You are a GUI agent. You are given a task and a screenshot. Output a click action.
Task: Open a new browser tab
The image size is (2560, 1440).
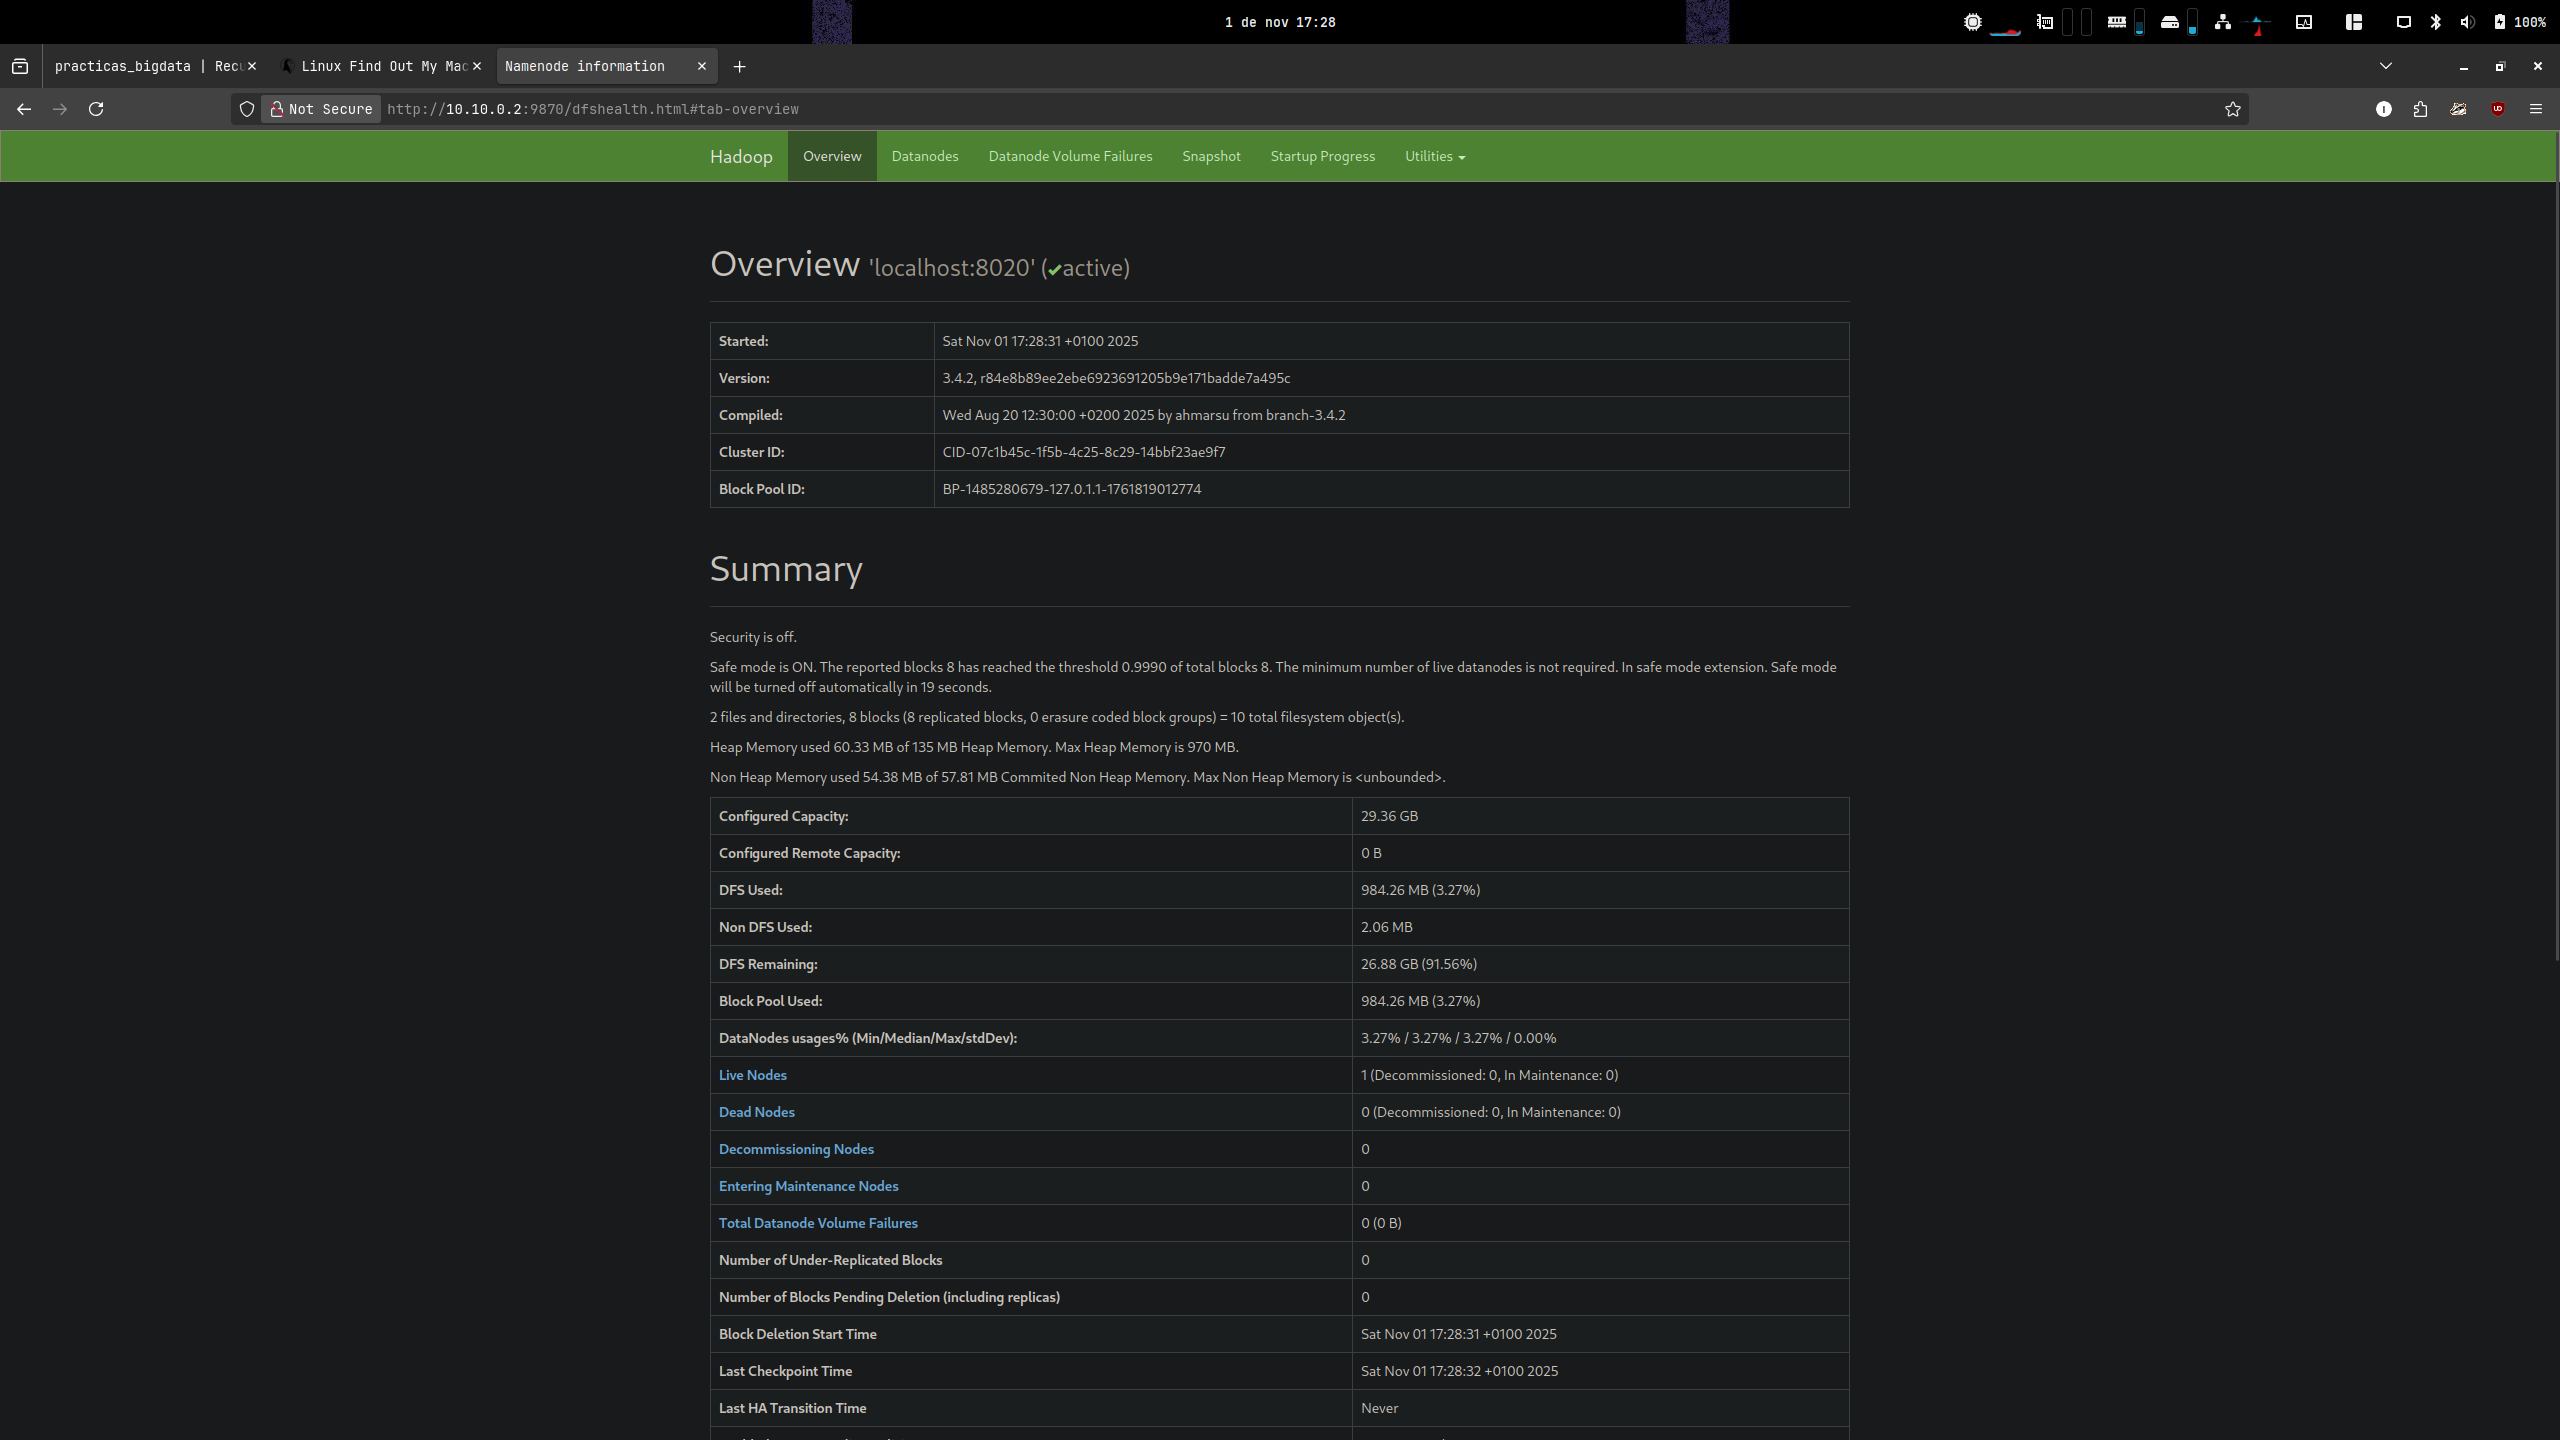coord(739,67)
